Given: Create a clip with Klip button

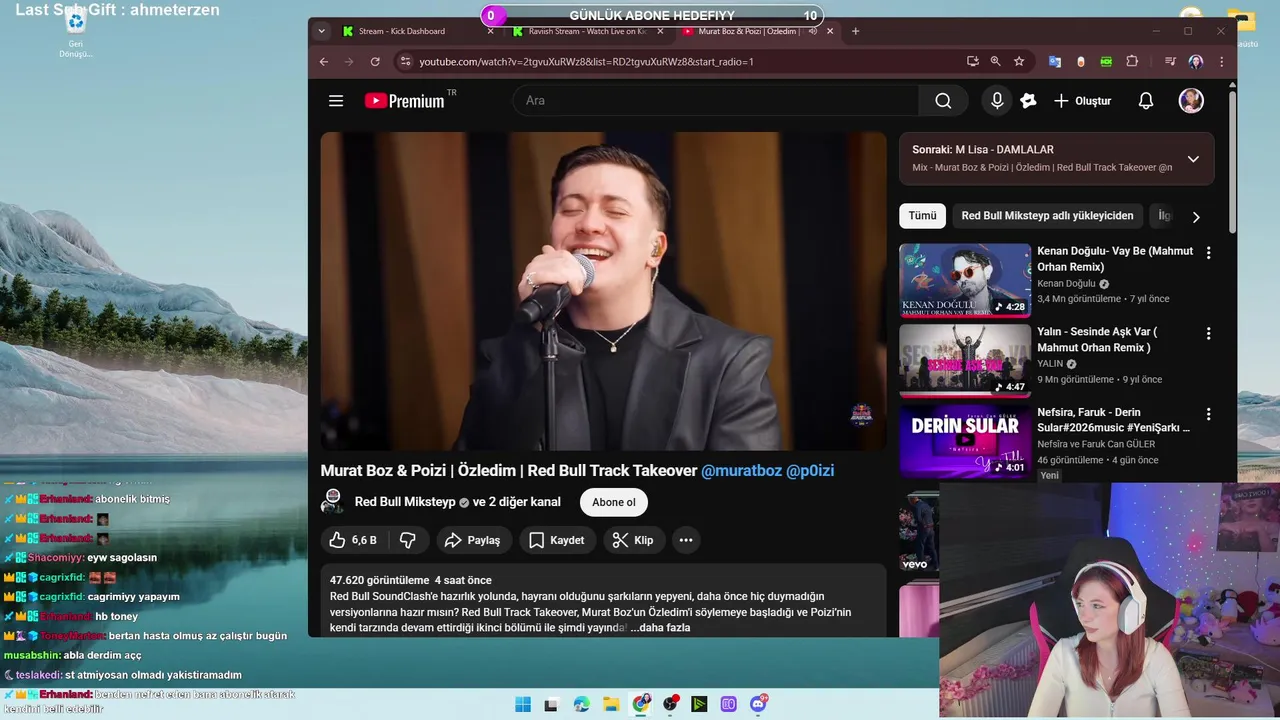Looking at the screenshot, I should 633,540.
